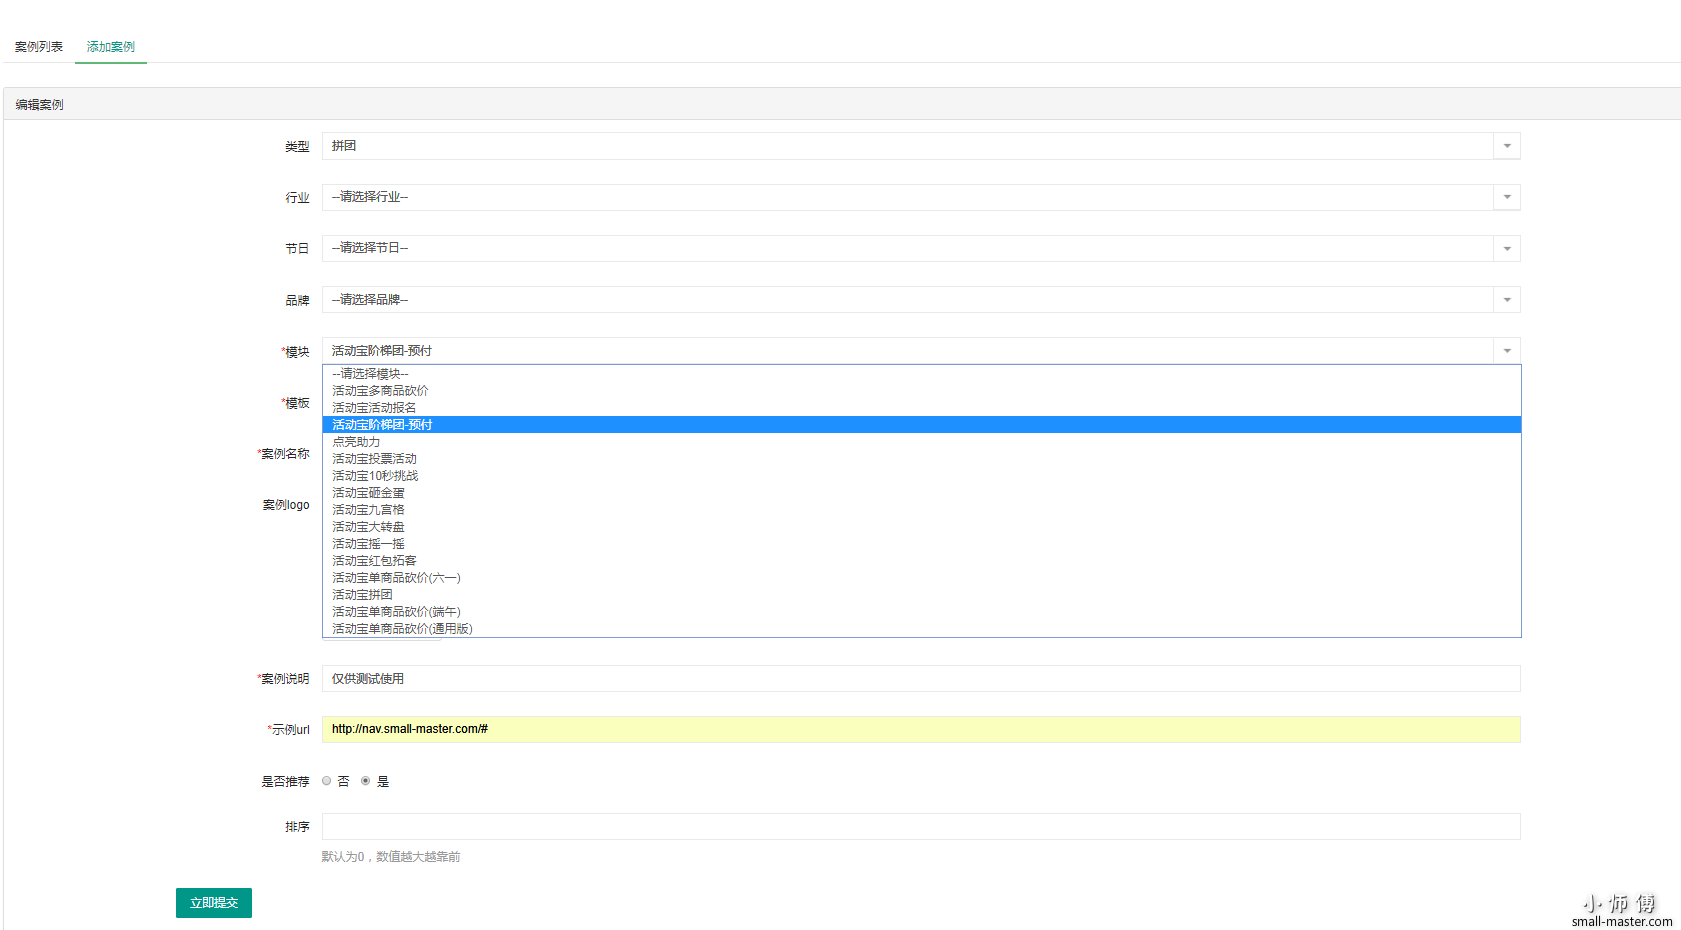Choose the --请选择模块-- option

(921, 374)
